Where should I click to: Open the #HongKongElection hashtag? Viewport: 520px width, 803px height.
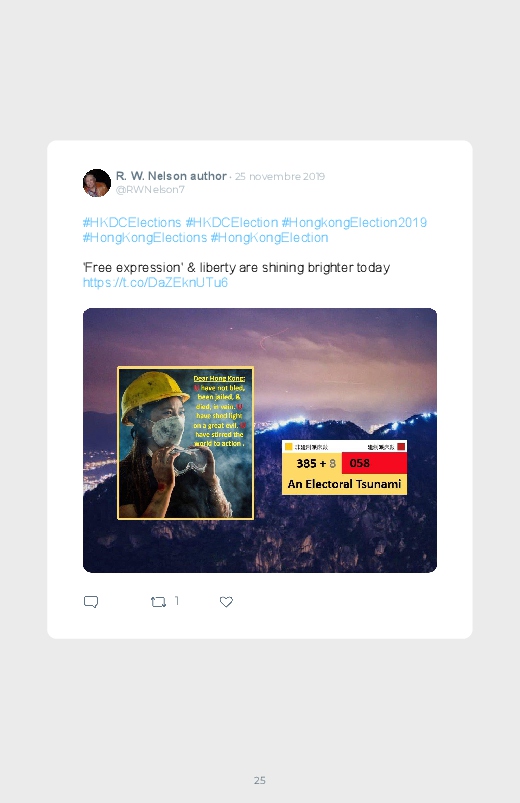pyautogui.click(x=269, y=238)
